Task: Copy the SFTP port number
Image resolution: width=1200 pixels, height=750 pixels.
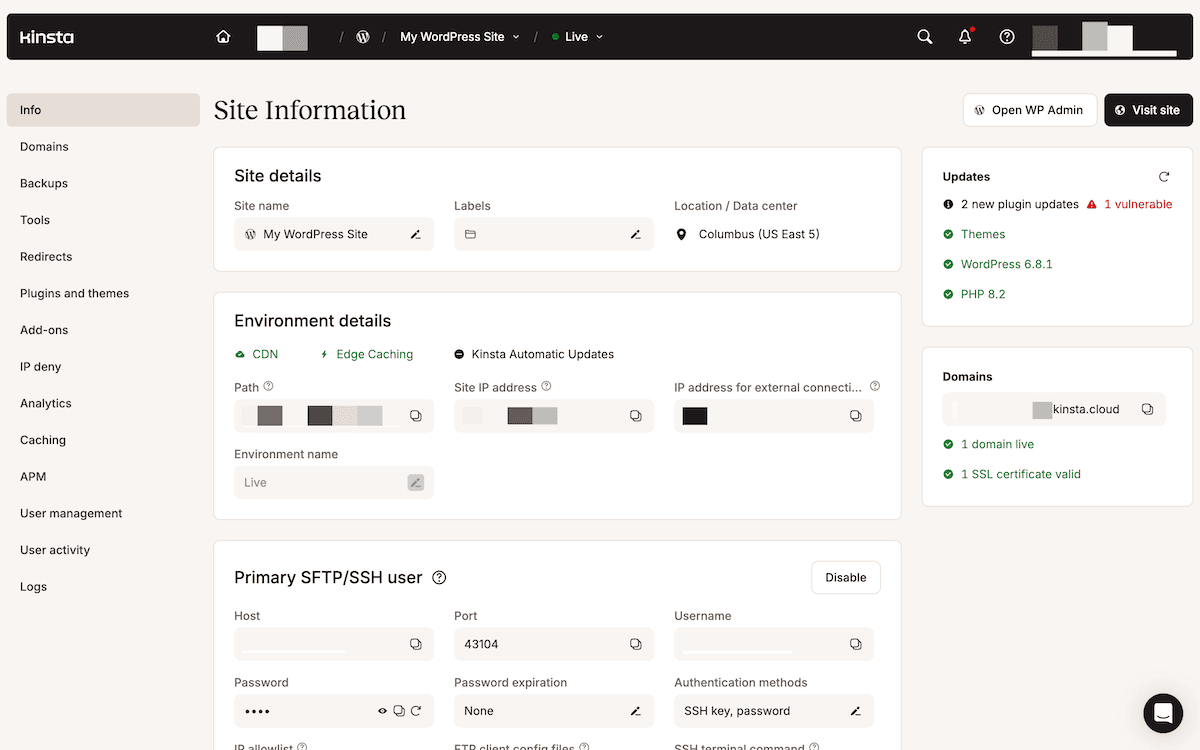Action: click(x=635, y=644)
